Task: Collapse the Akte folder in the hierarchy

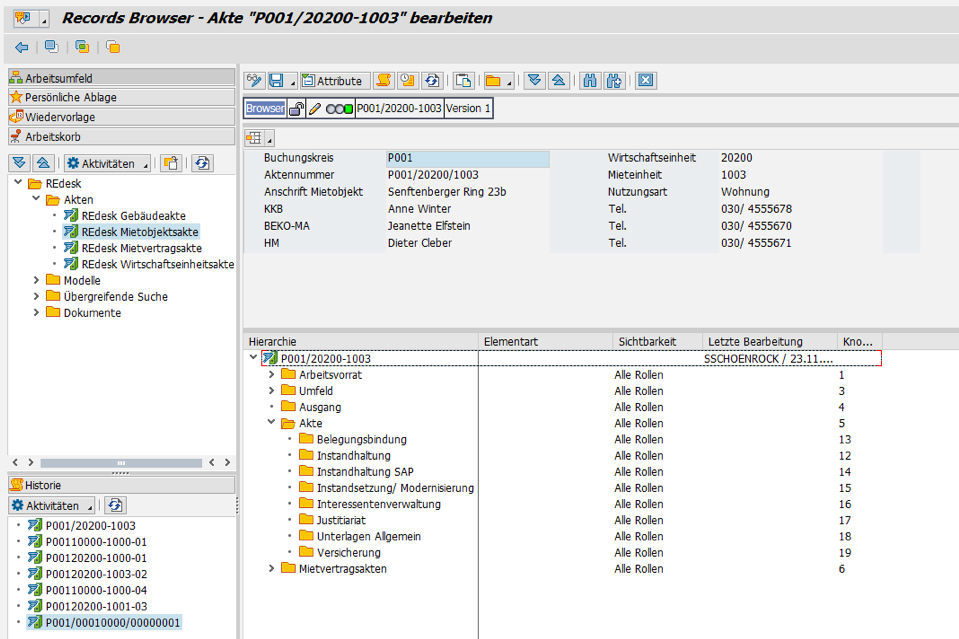Action: click(269, 423)
